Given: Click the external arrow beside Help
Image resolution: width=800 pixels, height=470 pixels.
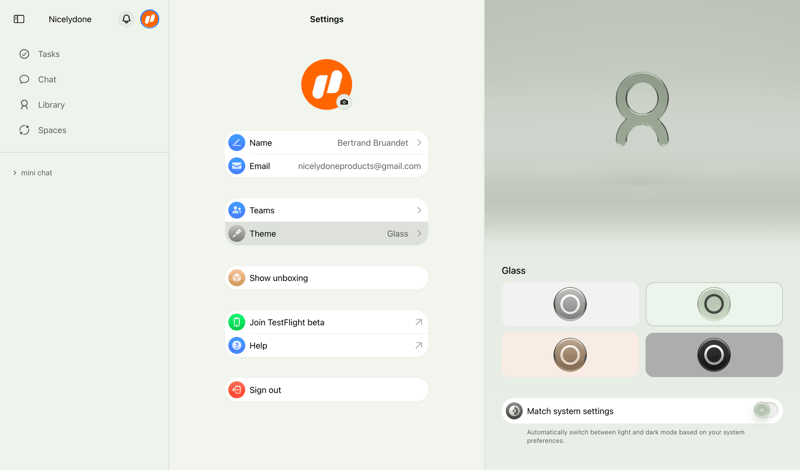Looking at the screenshot, I should click(x=418, y=345).
